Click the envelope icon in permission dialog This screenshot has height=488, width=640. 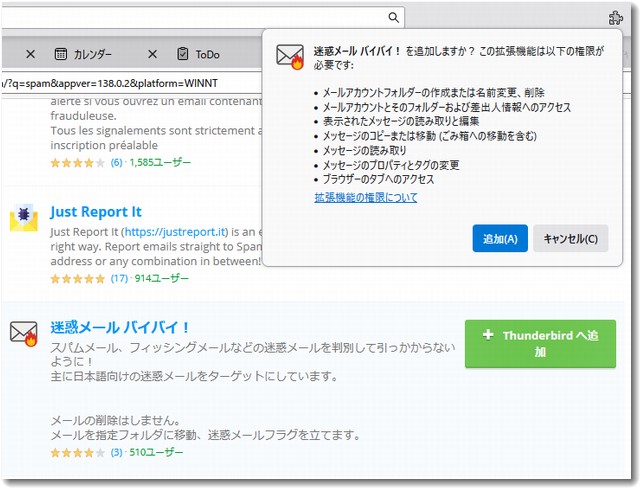290,56
